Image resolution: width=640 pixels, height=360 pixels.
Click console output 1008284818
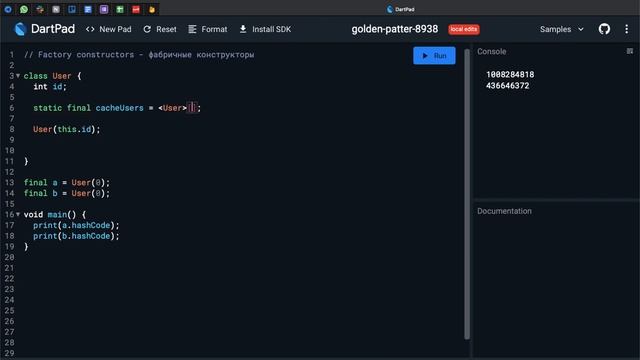click(x=510, y=75)
